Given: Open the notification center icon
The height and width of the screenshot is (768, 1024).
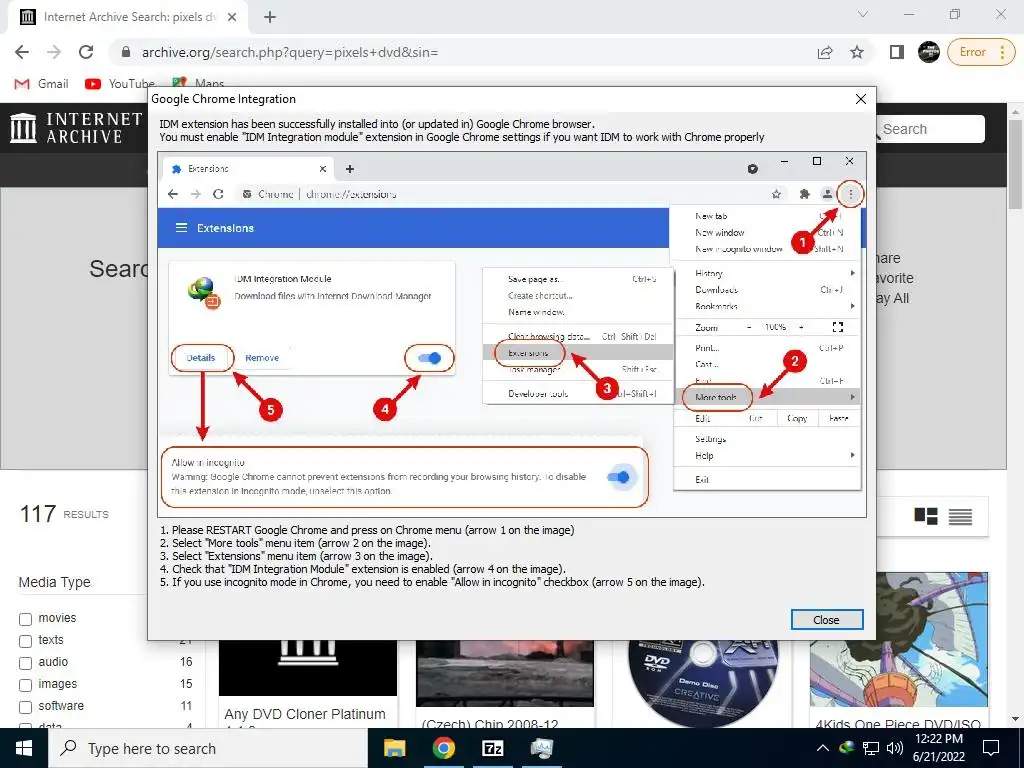Looking at the screenshot, I should pos(991,748).
